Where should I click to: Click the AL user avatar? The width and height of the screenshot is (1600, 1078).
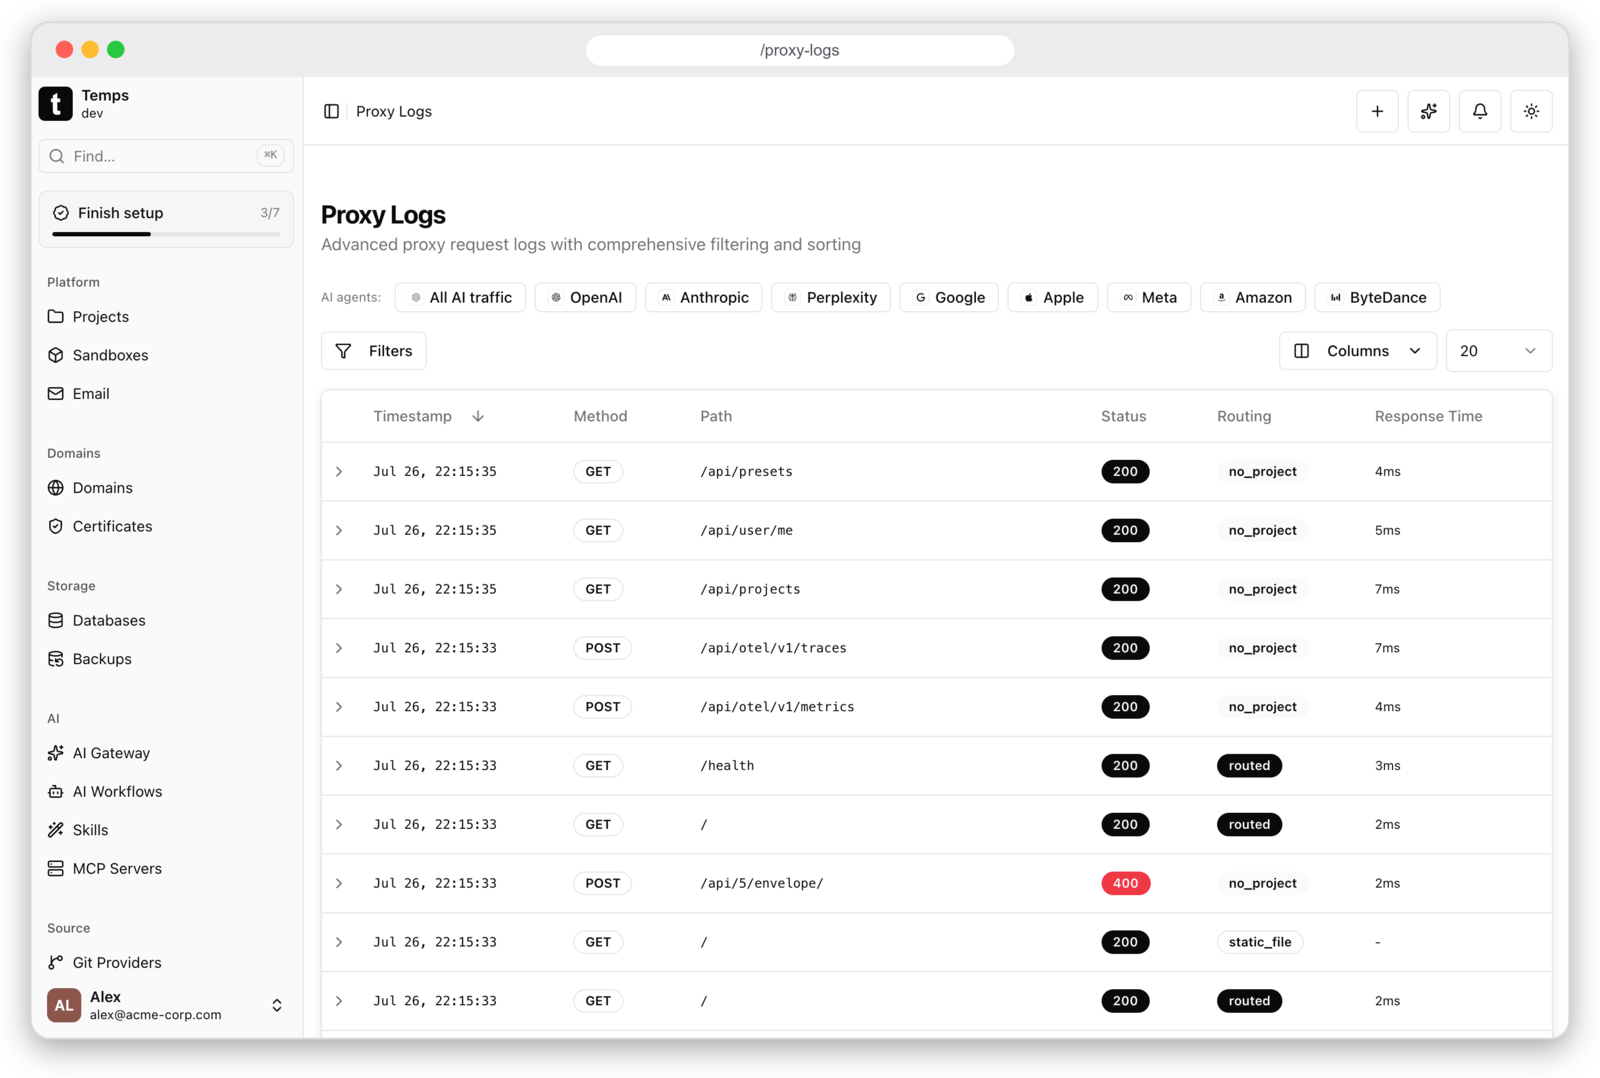64,1005
